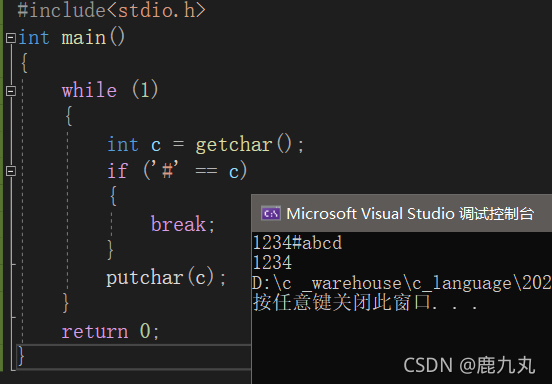Click the getchar() call in code
The height and width of the screenshot is (384, 552).
pos(244,145)
